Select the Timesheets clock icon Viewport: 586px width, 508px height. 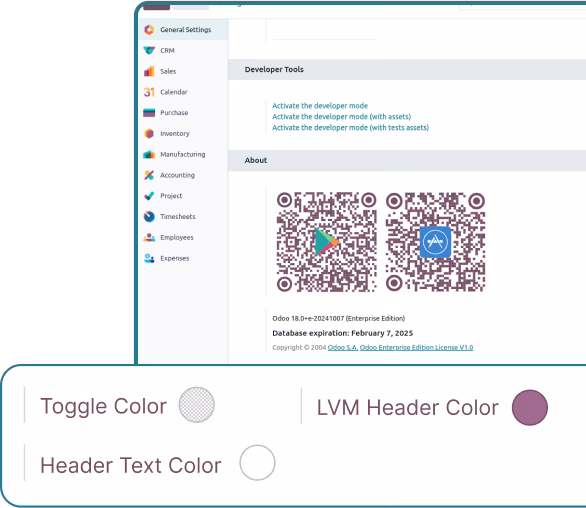149,216
